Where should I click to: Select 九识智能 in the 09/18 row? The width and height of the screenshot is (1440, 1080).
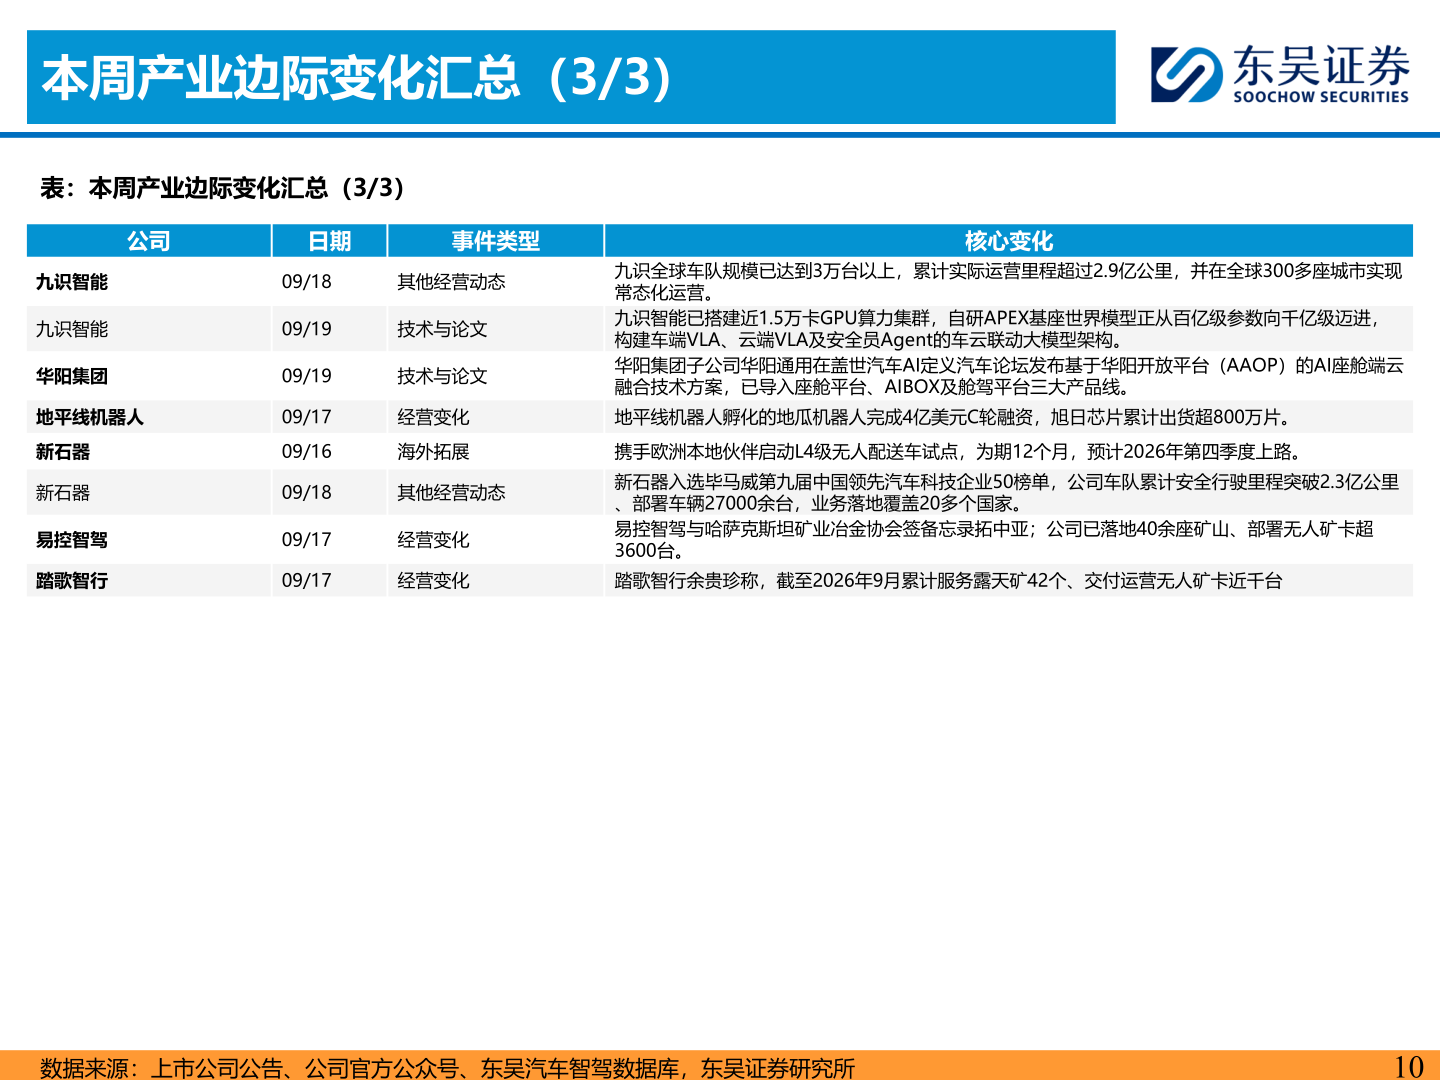(x=72, y=282)
